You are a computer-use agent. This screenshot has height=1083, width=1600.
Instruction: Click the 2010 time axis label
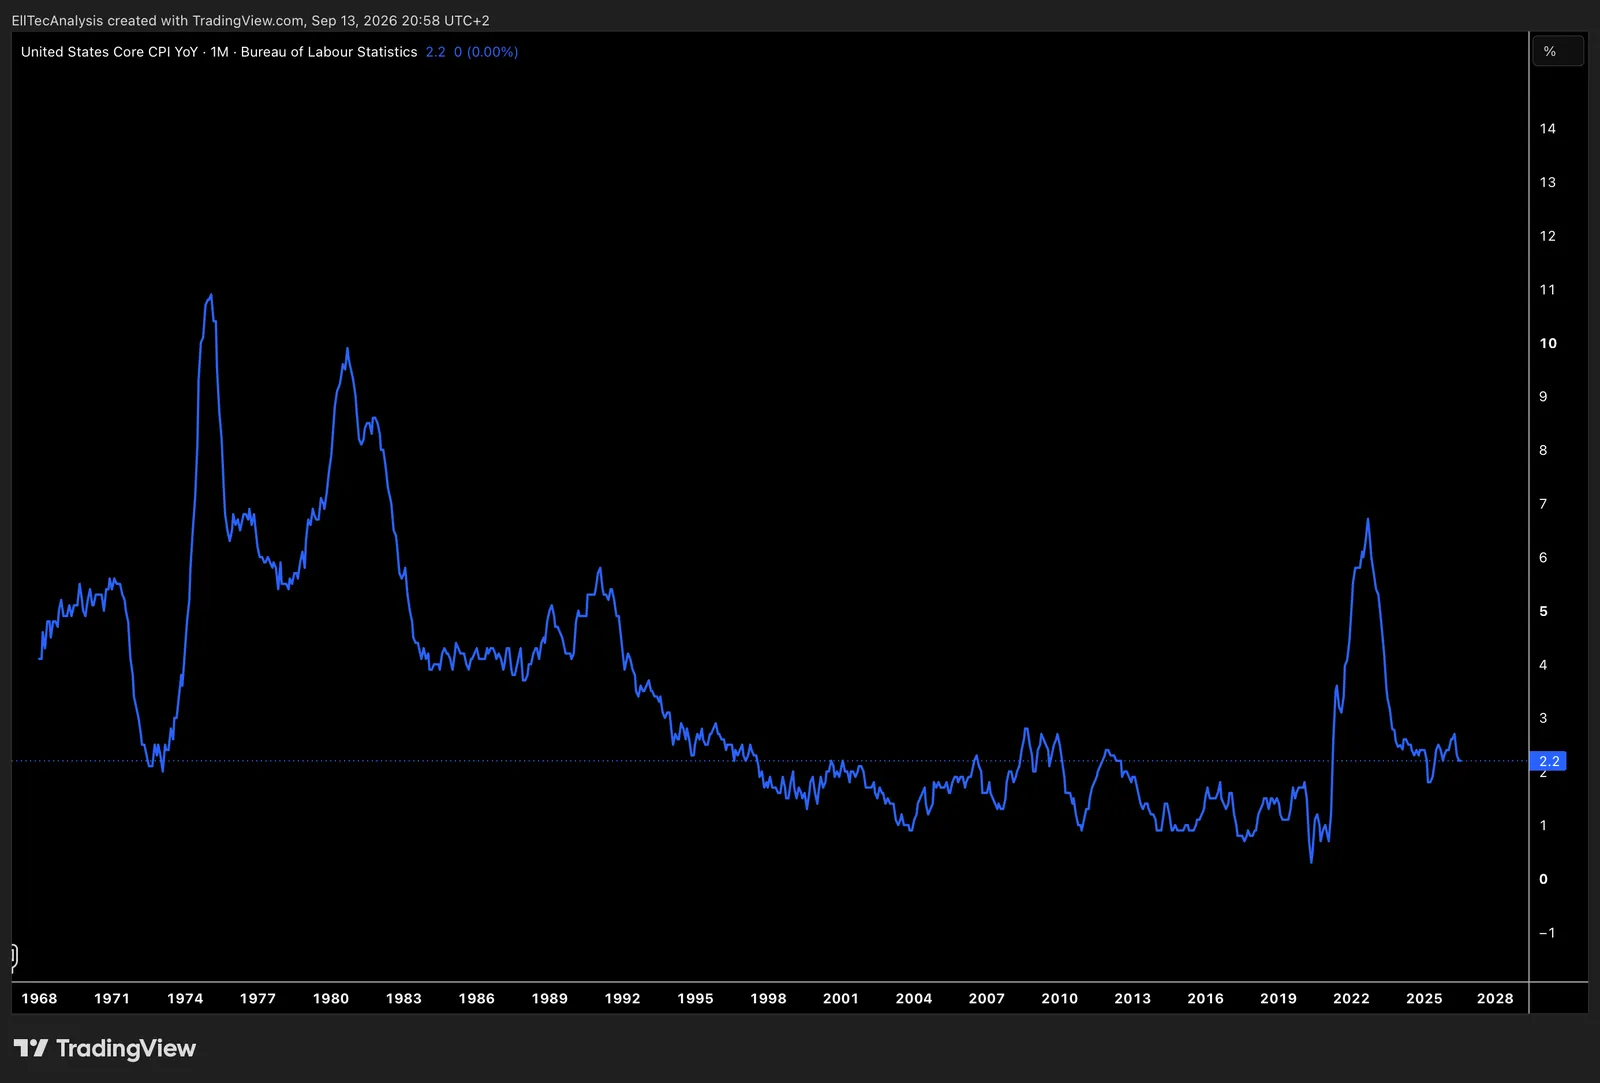(1060, 998)
